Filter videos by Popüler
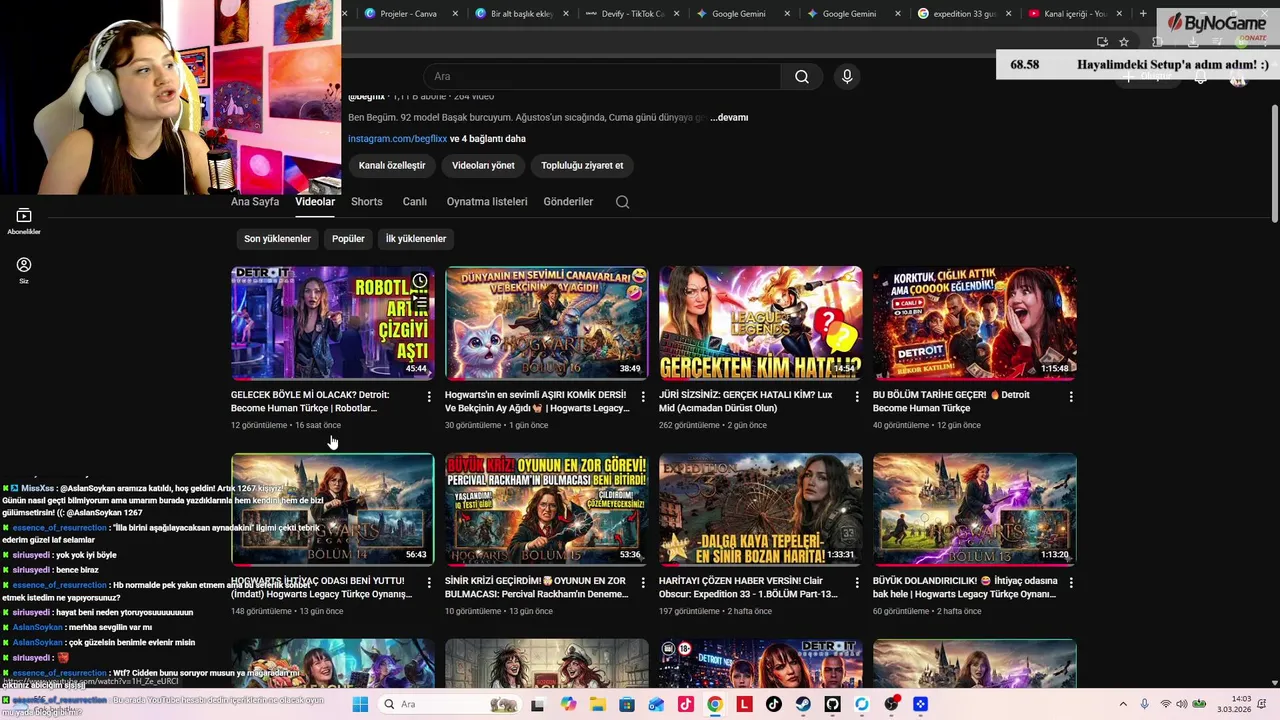This screenshot has height=720, width=1280. pos(348,239)
